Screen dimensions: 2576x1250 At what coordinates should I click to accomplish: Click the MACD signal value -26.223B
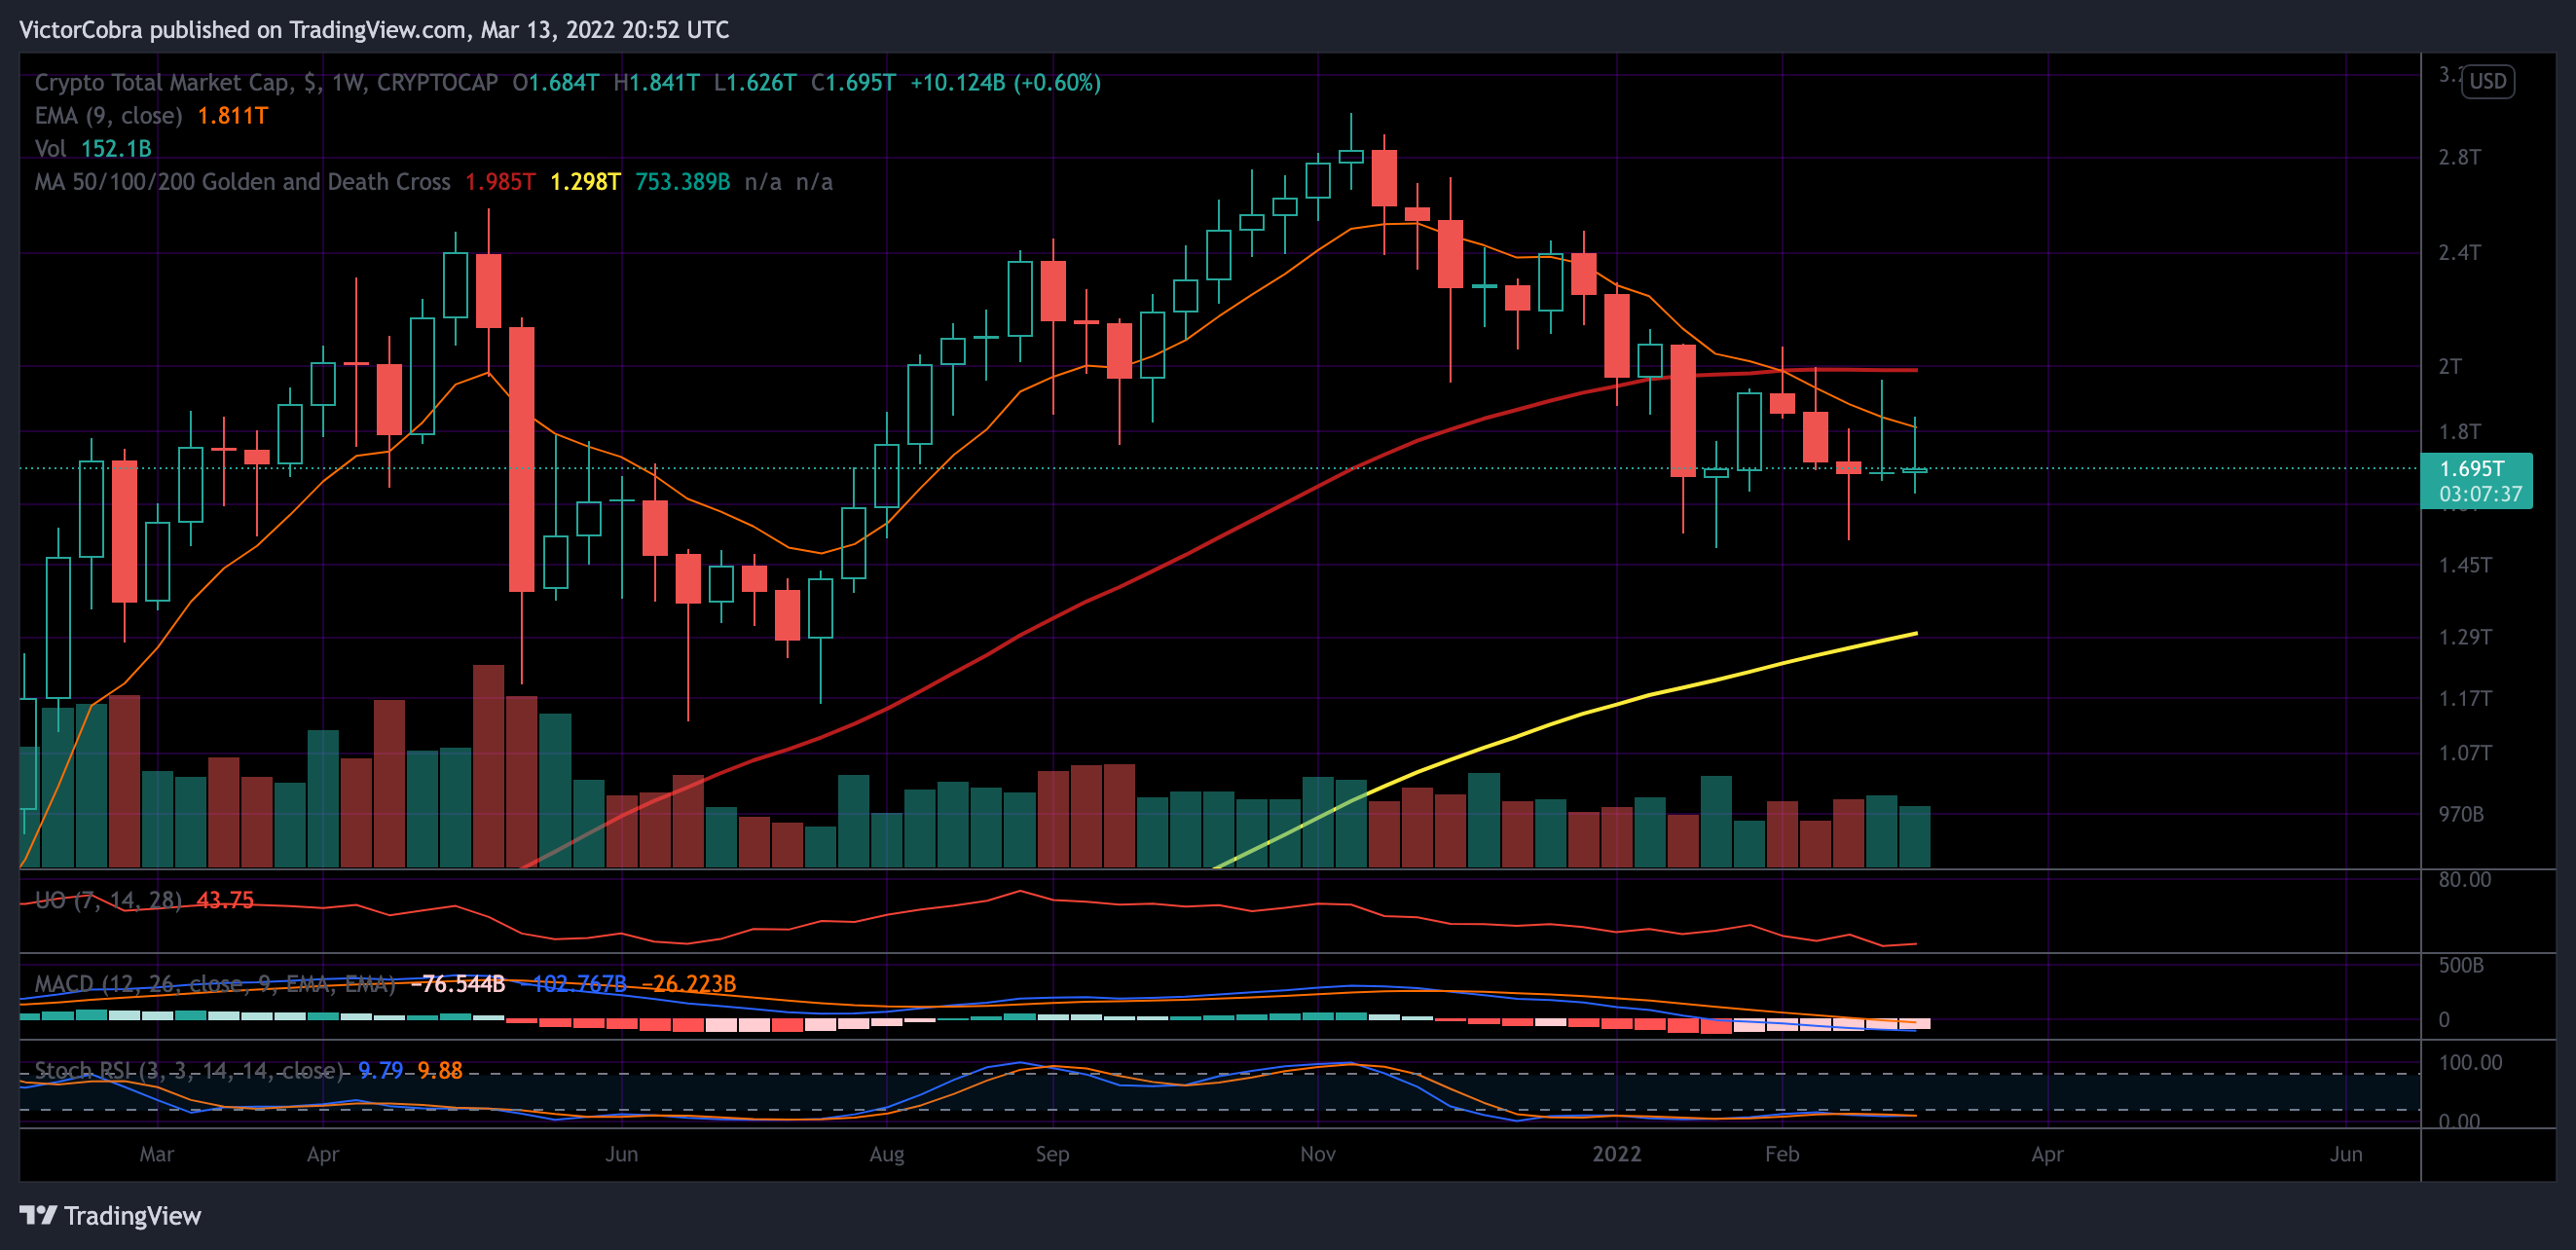[688, 984]
